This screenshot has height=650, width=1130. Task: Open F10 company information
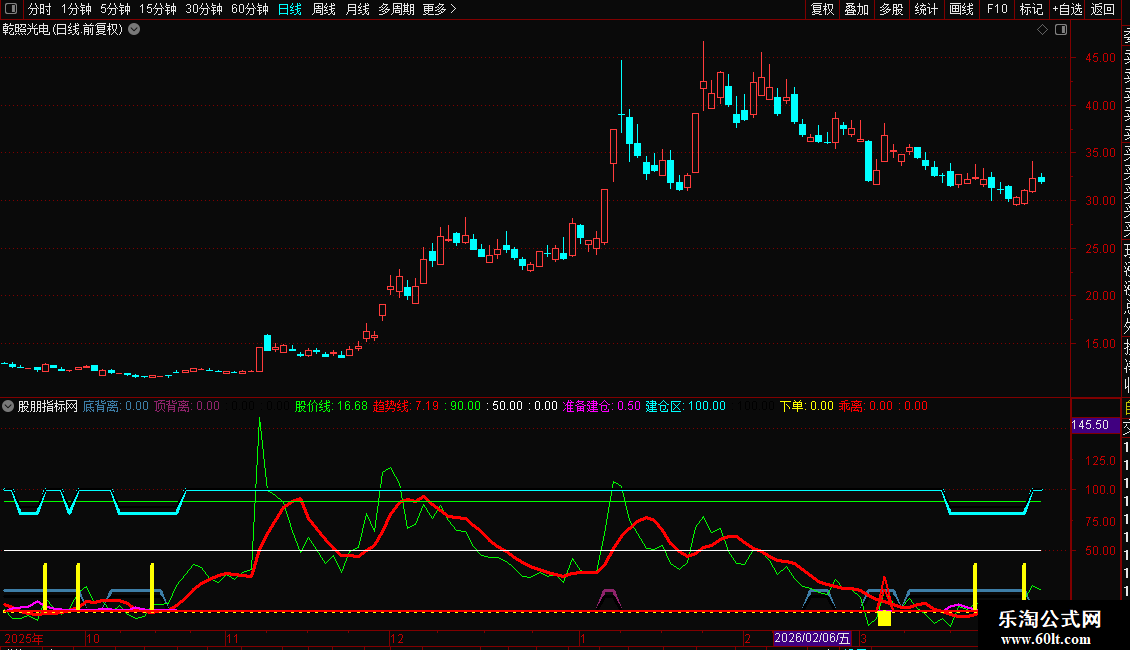pyautogui.click(x=997, y=9)
